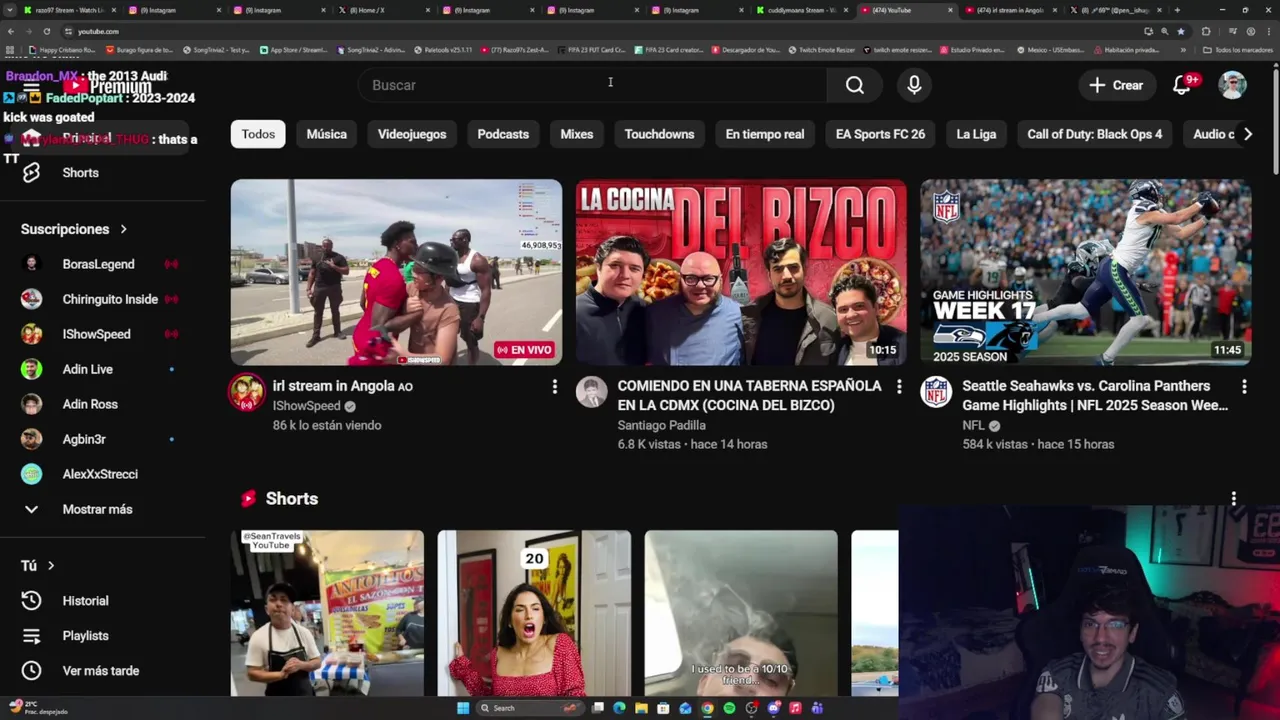Viewport: 1280px width, 720px height.
Task: Open File Explorer from the taskbar
Action: (x=641, y=708)
